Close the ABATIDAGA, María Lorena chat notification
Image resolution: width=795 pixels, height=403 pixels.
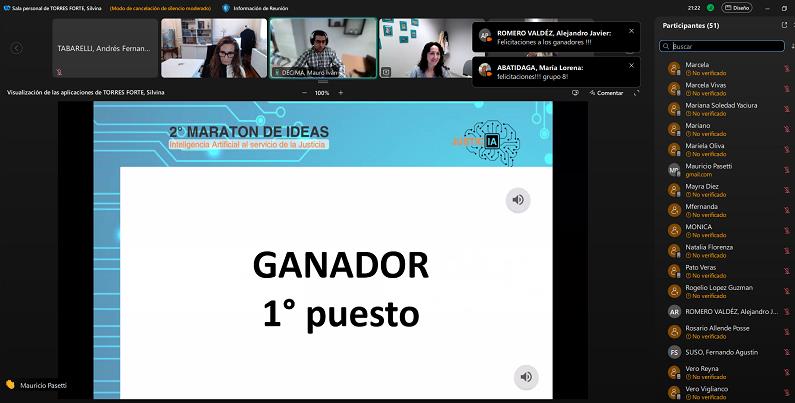631,65
